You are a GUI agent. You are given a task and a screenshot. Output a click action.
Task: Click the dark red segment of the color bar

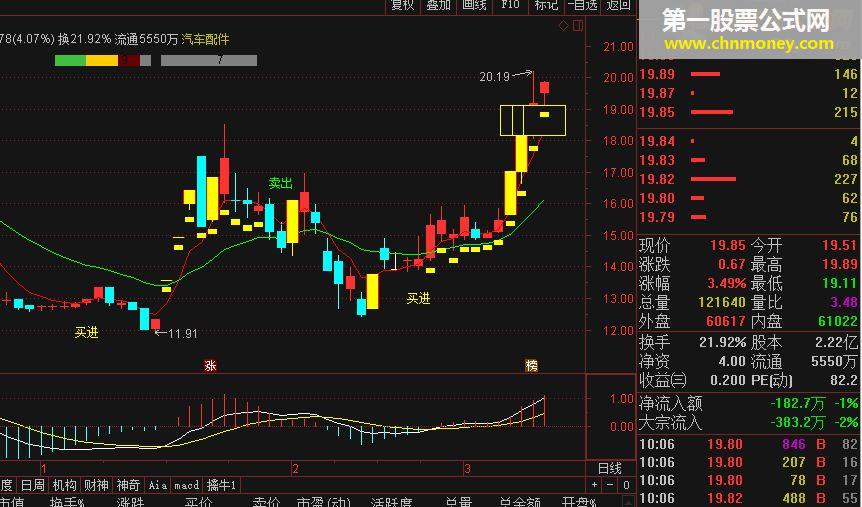click(x=129, y=60)
